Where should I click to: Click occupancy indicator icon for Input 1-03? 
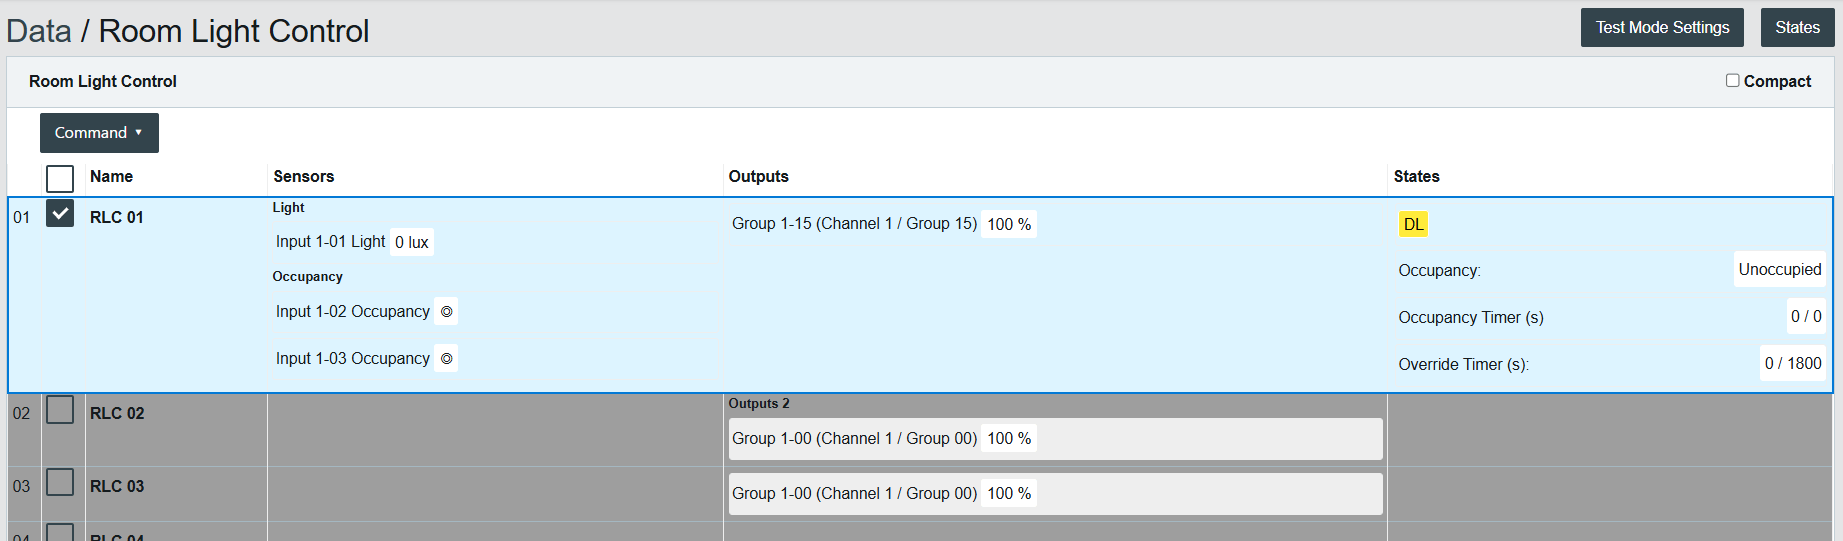click(447, 359)
